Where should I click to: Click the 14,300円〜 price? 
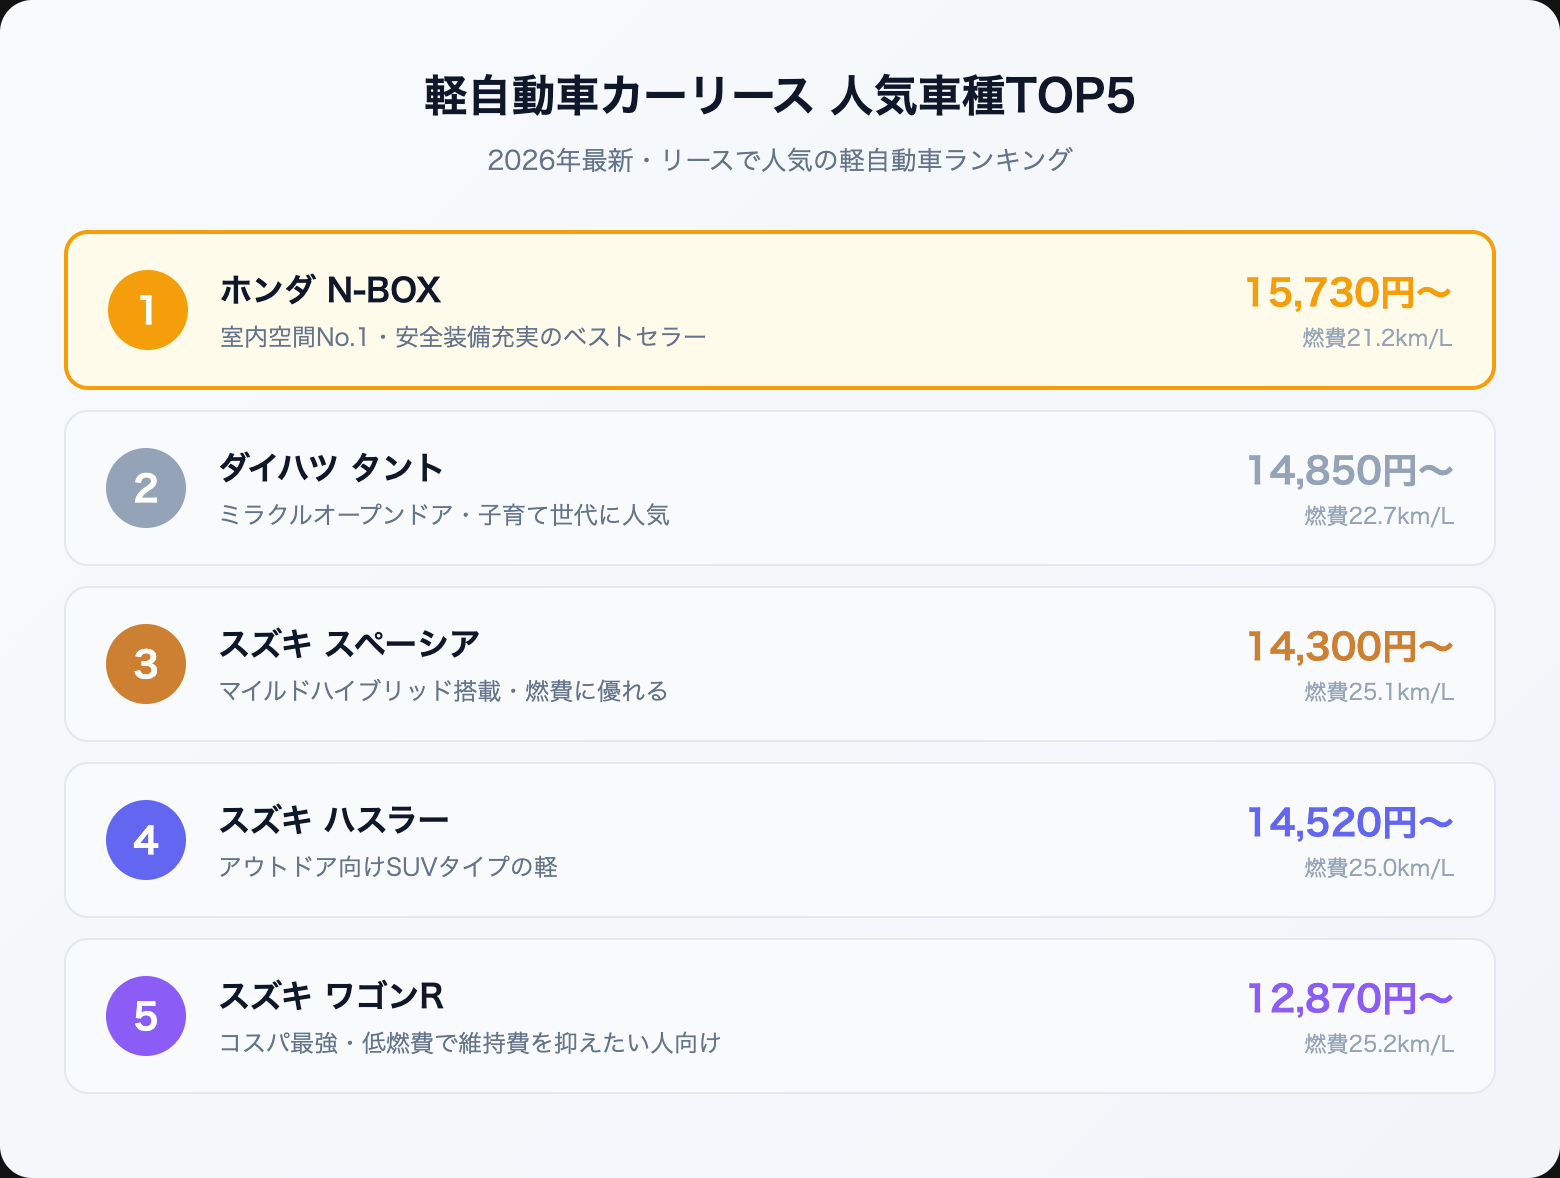point(1350,646)
